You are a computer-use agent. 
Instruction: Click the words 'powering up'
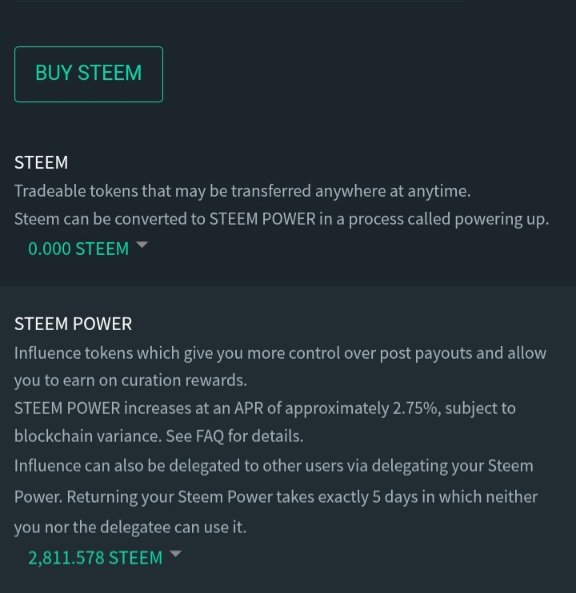(x=501, y=220)
